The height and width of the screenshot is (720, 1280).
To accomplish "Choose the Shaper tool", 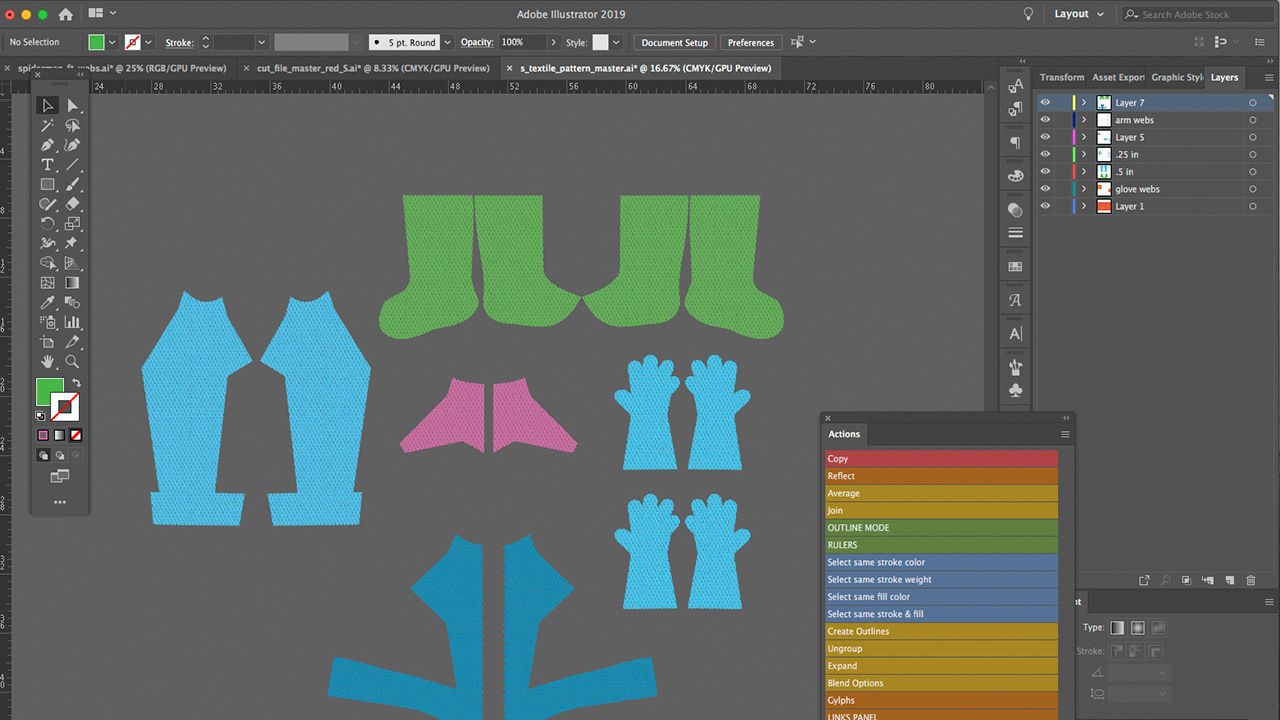I will [47, 204].
